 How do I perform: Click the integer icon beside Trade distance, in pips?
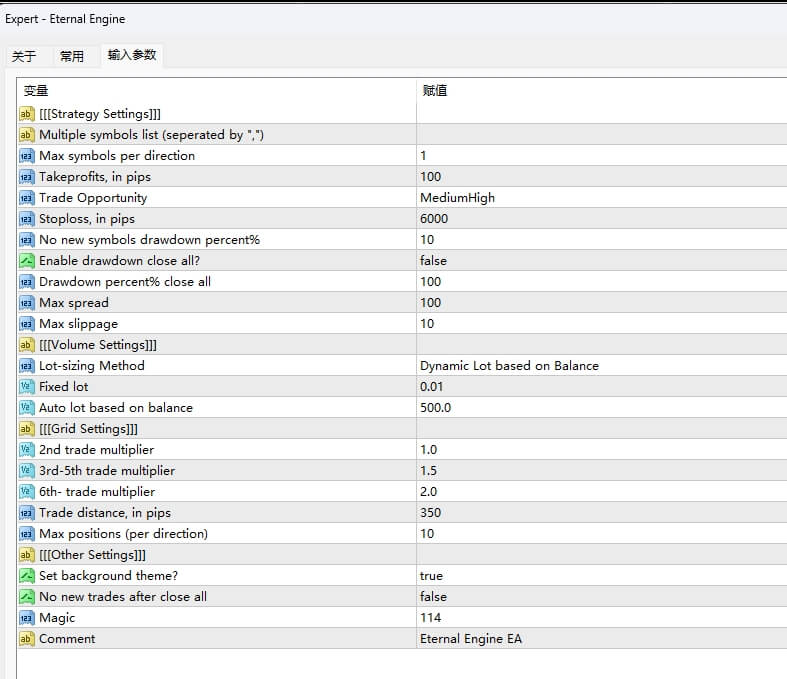27,513
